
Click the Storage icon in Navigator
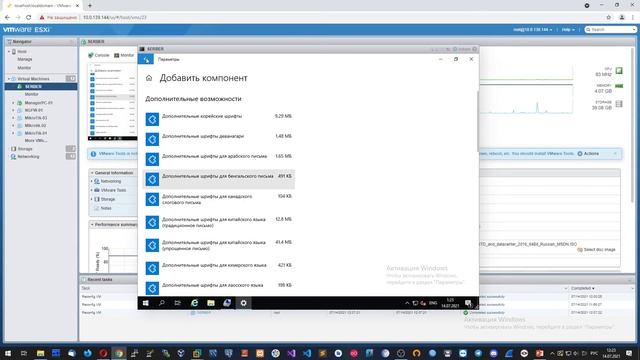[13, 149]
